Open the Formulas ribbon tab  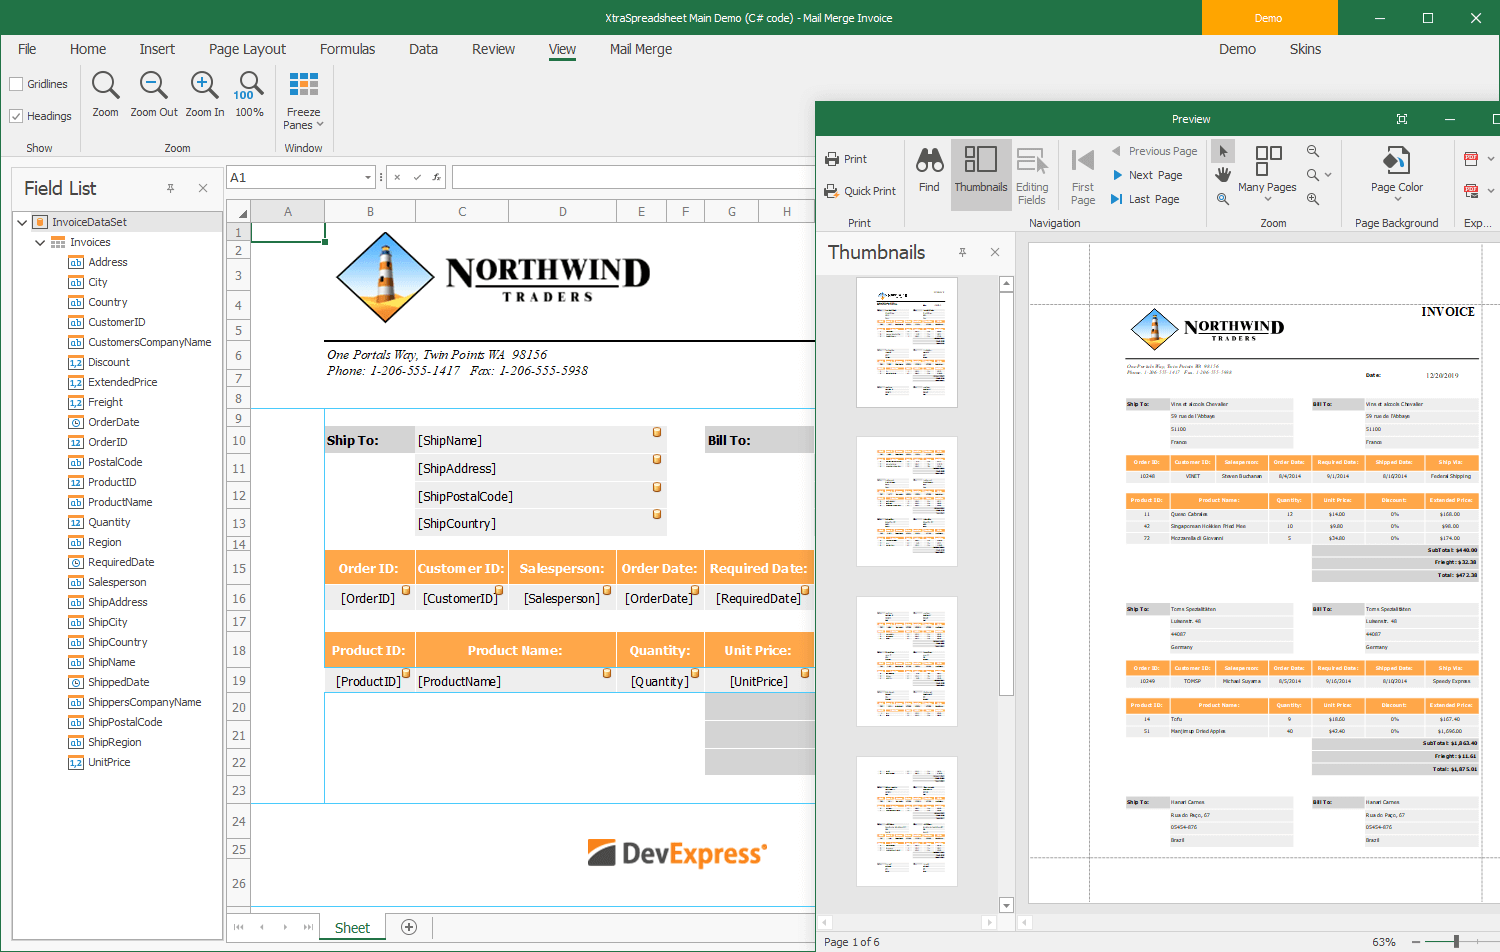pos(347,49)
